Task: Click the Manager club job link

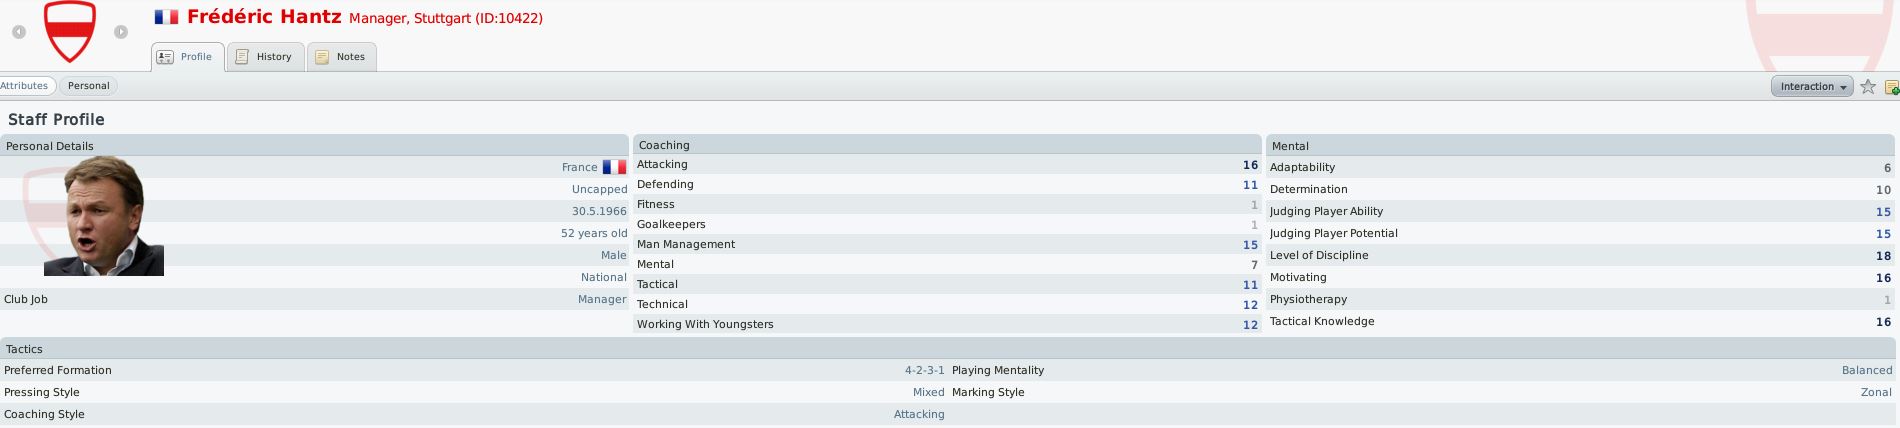Action: (x=602, y=299)
